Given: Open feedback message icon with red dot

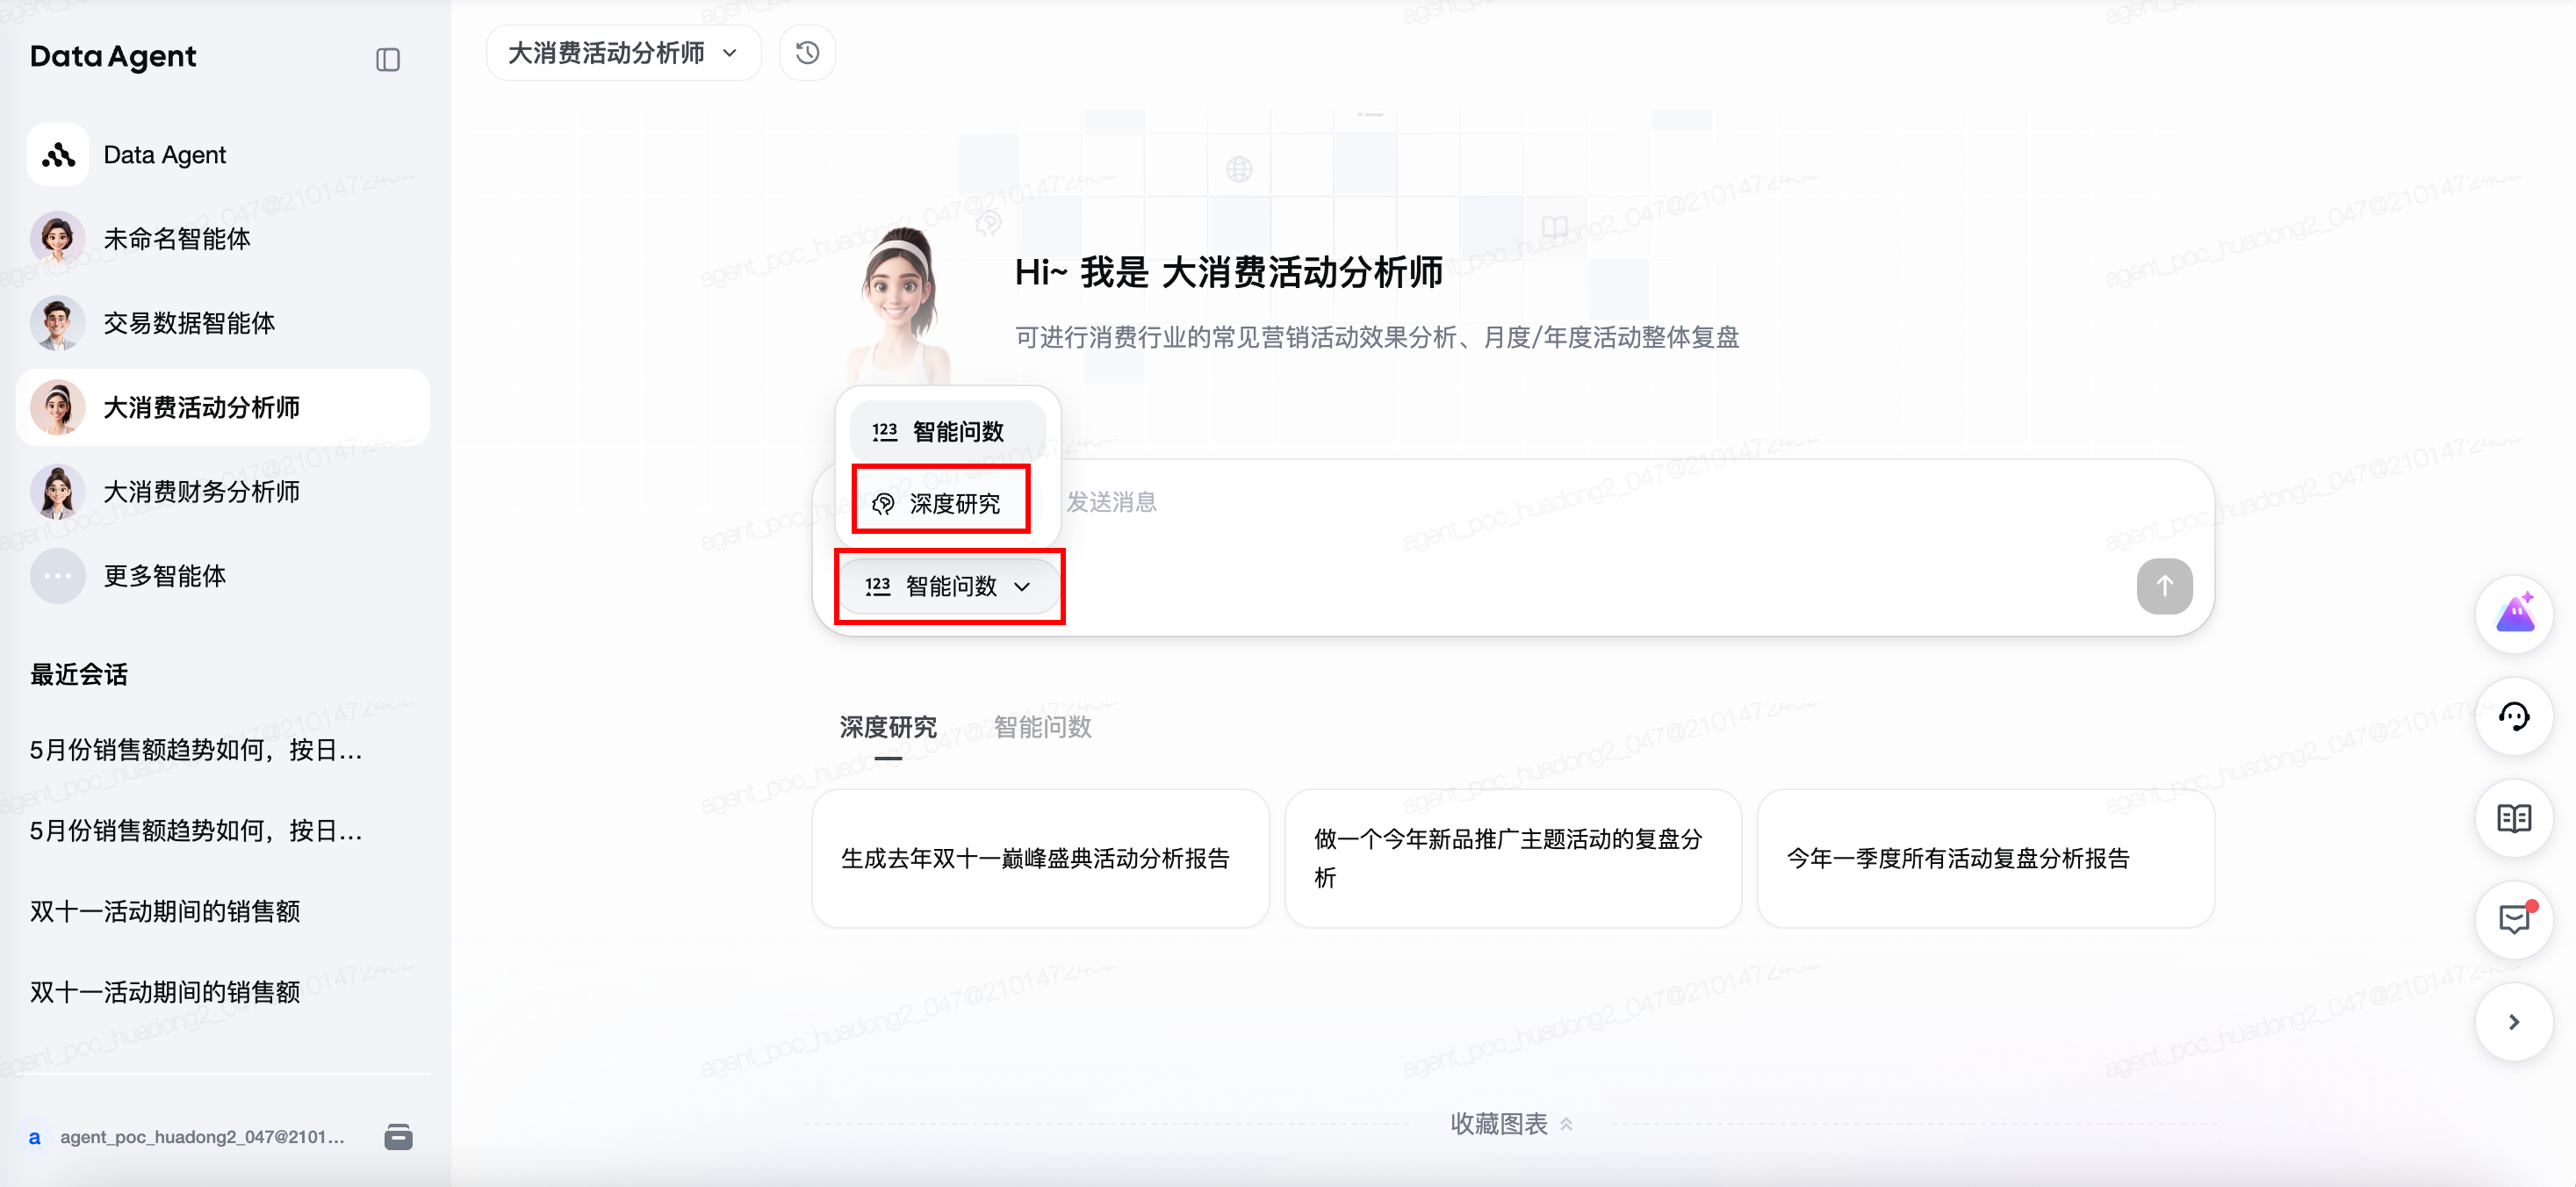Looking at the screenshot, I should (x=2514, y=919).
